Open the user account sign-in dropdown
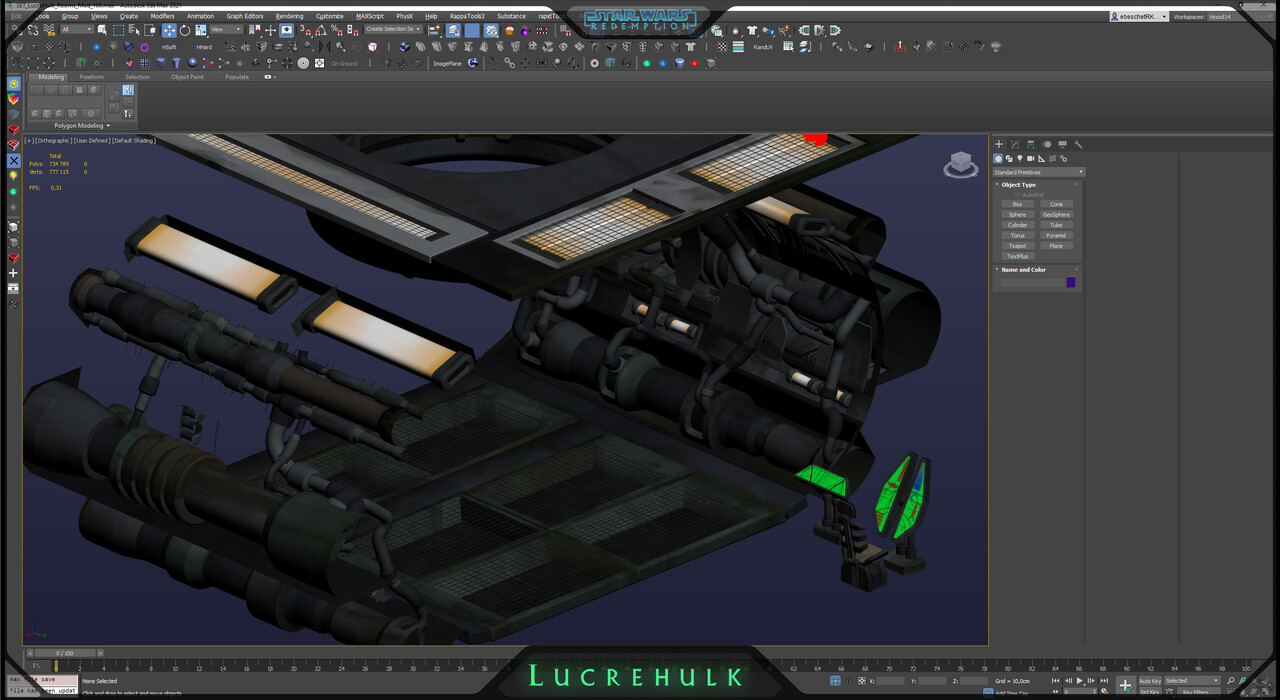The image size is (1280, 700). (x=1139, y=17)
